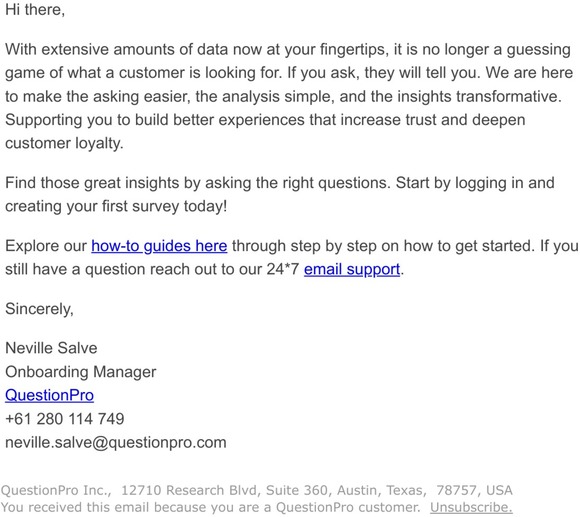Click the Onboarding Manager title text
Screen dimensions: 580x517
tap(81, 372)
